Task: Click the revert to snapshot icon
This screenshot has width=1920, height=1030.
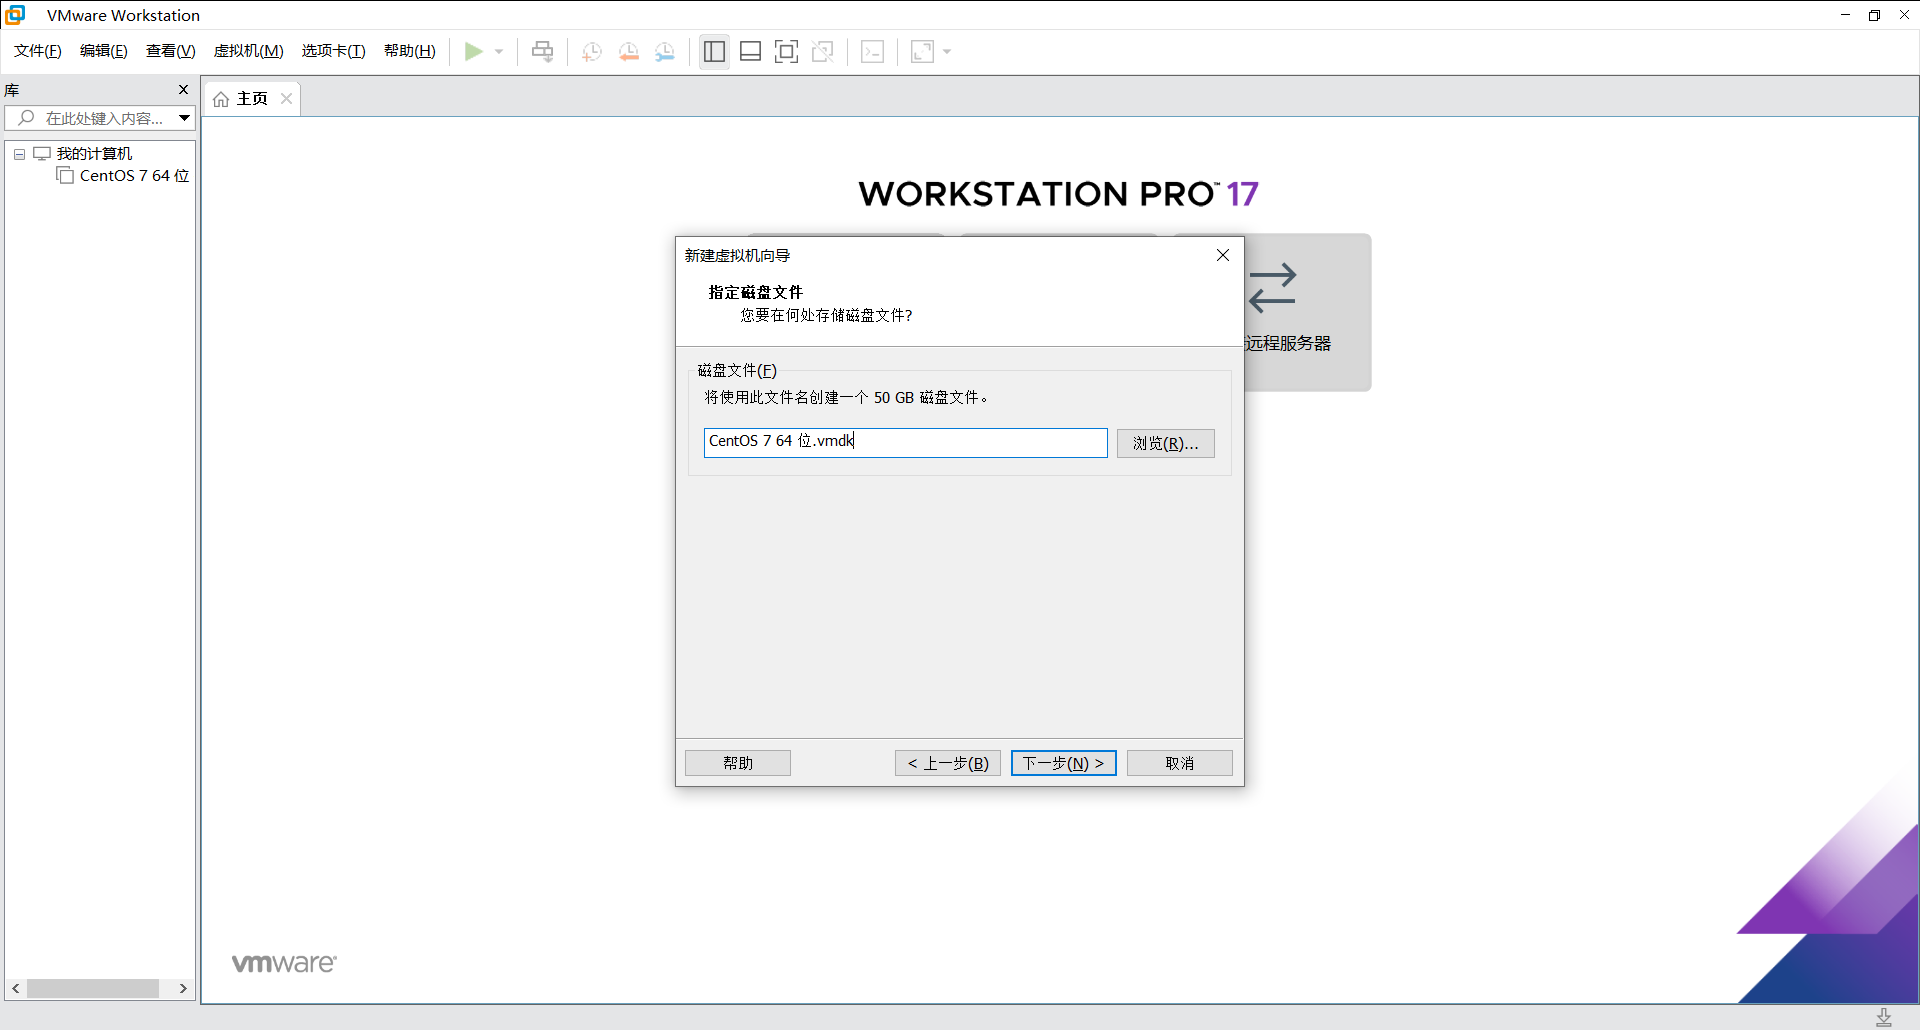Action: click(x=629, y=51)
